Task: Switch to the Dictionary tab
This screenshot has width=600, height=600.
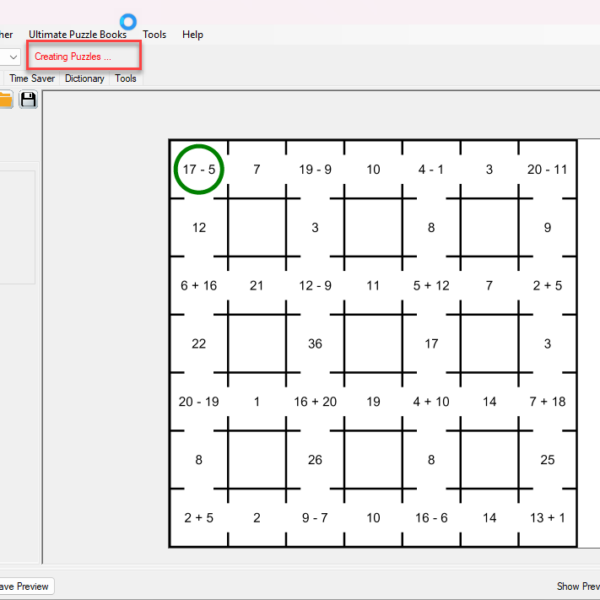Action: [x=84, y=78]
